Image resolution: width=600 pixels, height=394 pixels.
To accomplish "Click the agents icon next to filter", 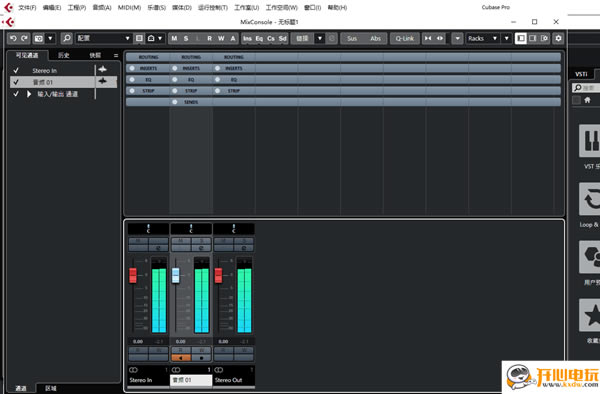I will coord(151,38).
